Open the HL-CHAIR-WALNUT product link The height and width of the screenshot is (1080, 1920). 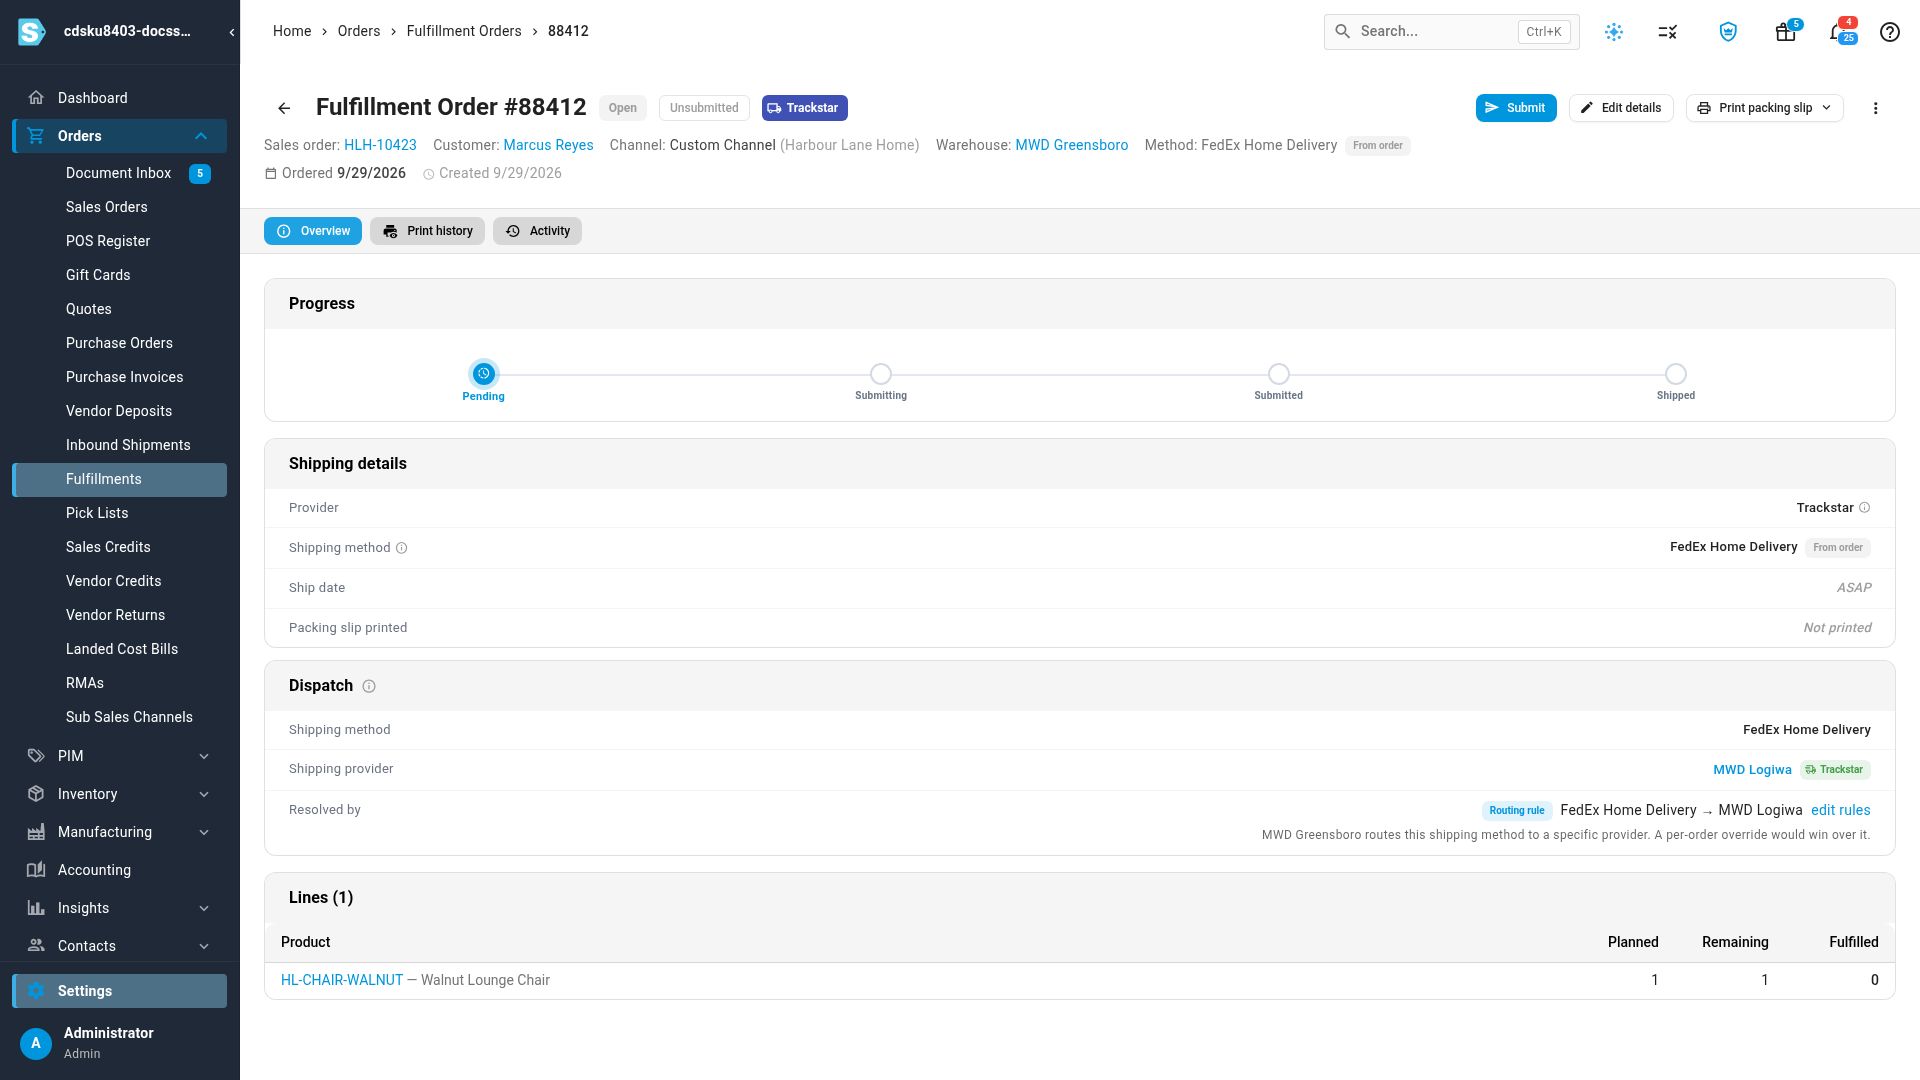342,980
